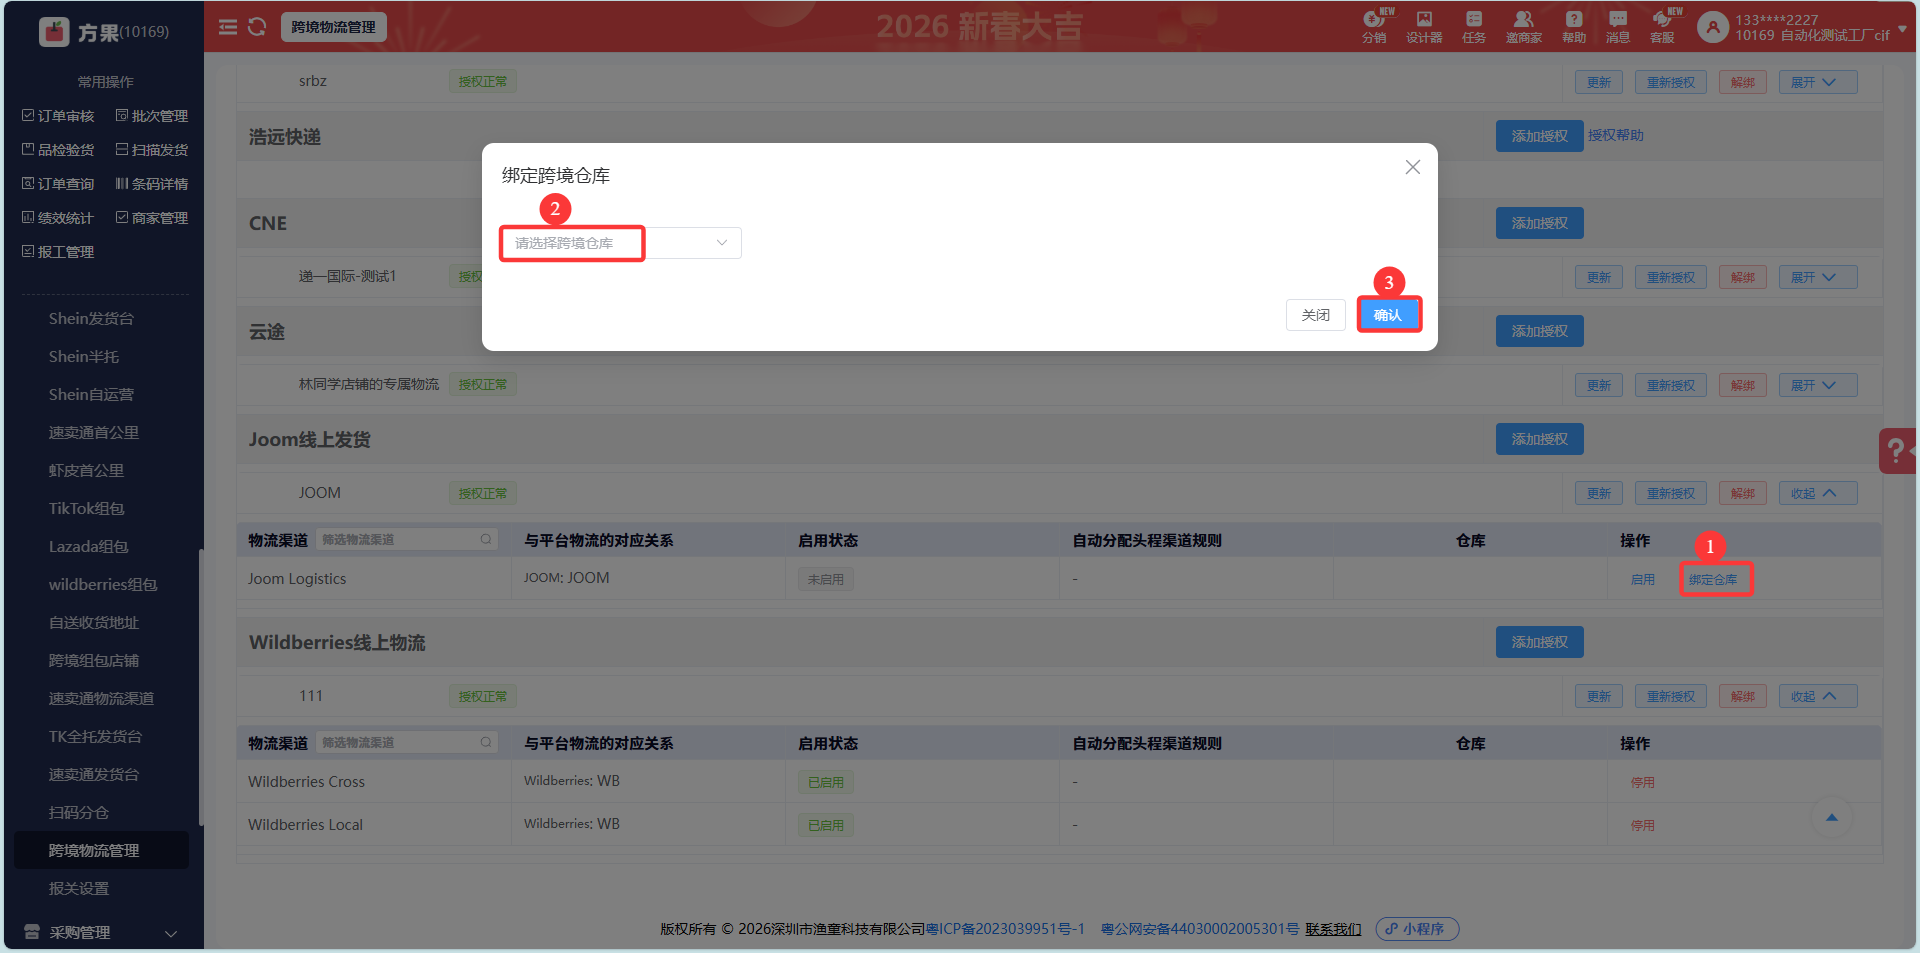This screenshot has height=953, width=1920.
Task: Open 绩效统计 shortcut
Action: coord(58,218)
